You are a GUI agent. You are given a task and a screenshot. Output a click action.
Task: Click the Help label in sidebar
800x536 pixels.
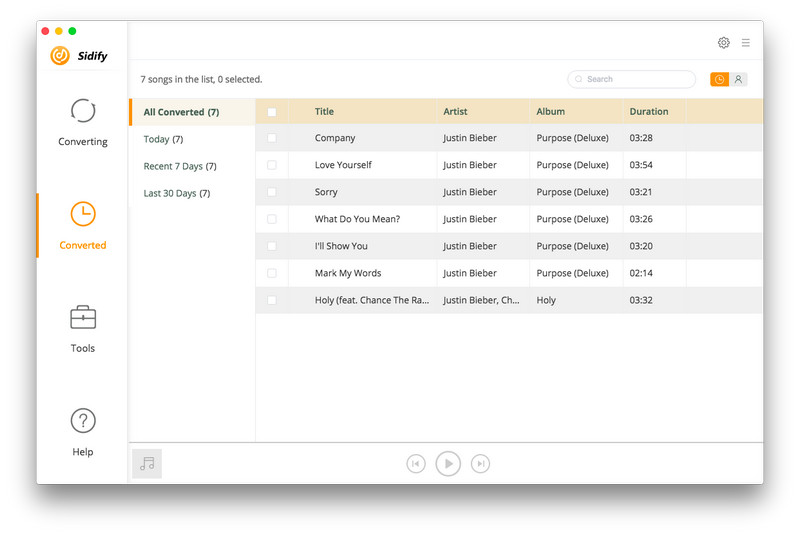click(83, 452)
